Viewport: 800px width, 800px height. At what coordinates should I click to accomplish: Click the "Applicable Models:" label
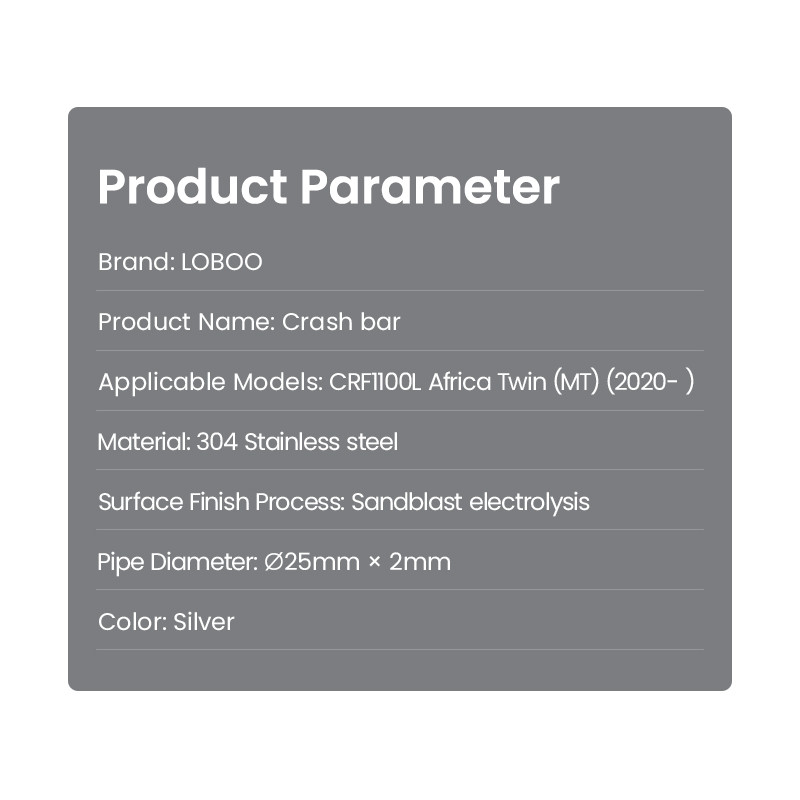click(x=209, y=382)
